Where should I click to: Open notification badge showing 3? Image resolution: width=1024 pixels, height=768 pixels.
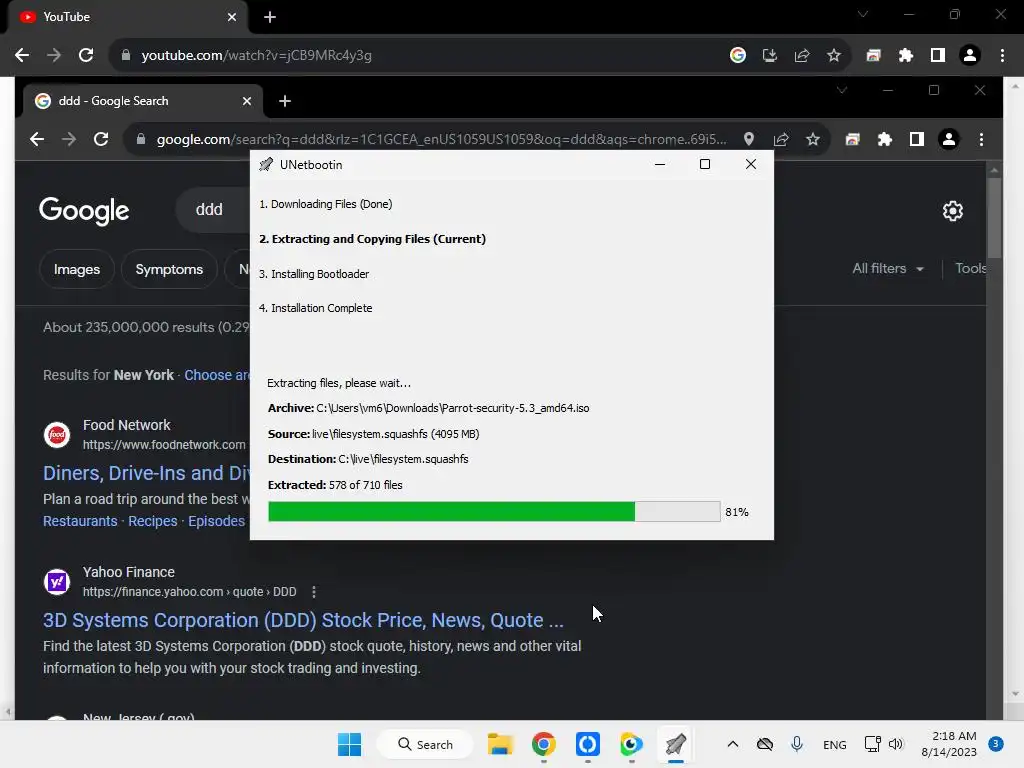tap(995, 744)
